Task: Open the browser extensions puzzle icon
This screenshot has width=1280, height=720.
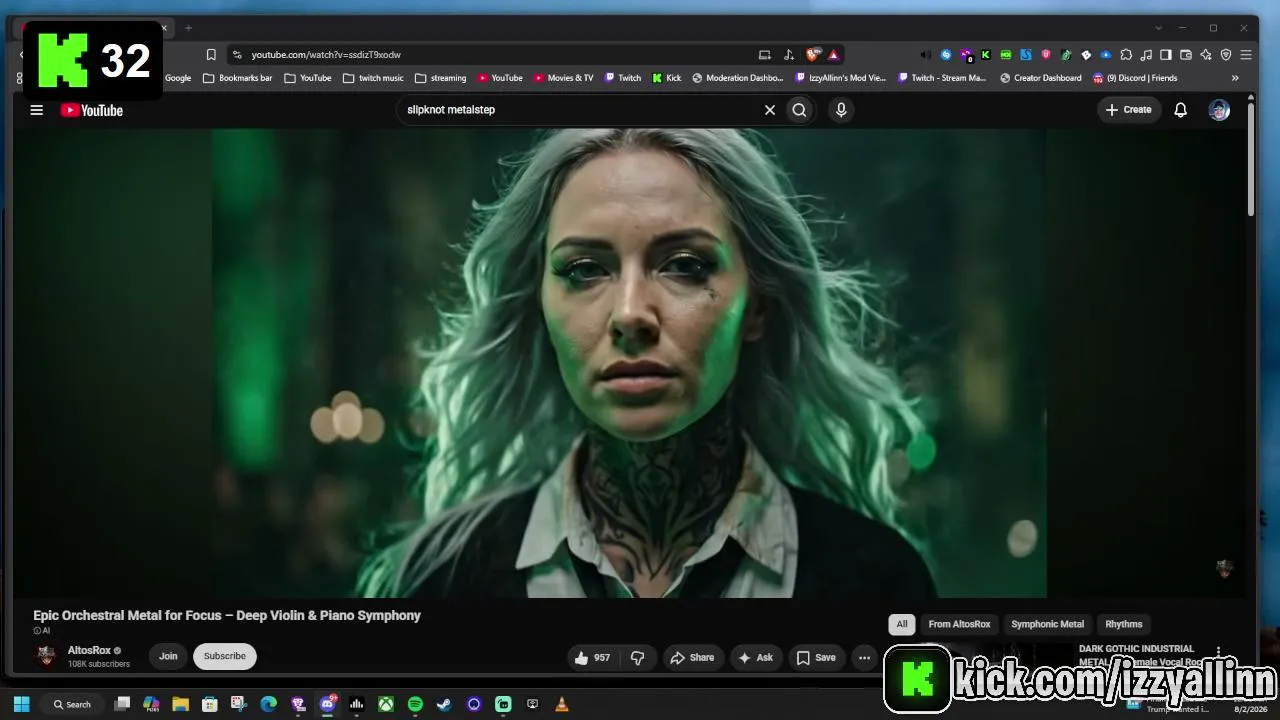Action: tap(1126, 55)
